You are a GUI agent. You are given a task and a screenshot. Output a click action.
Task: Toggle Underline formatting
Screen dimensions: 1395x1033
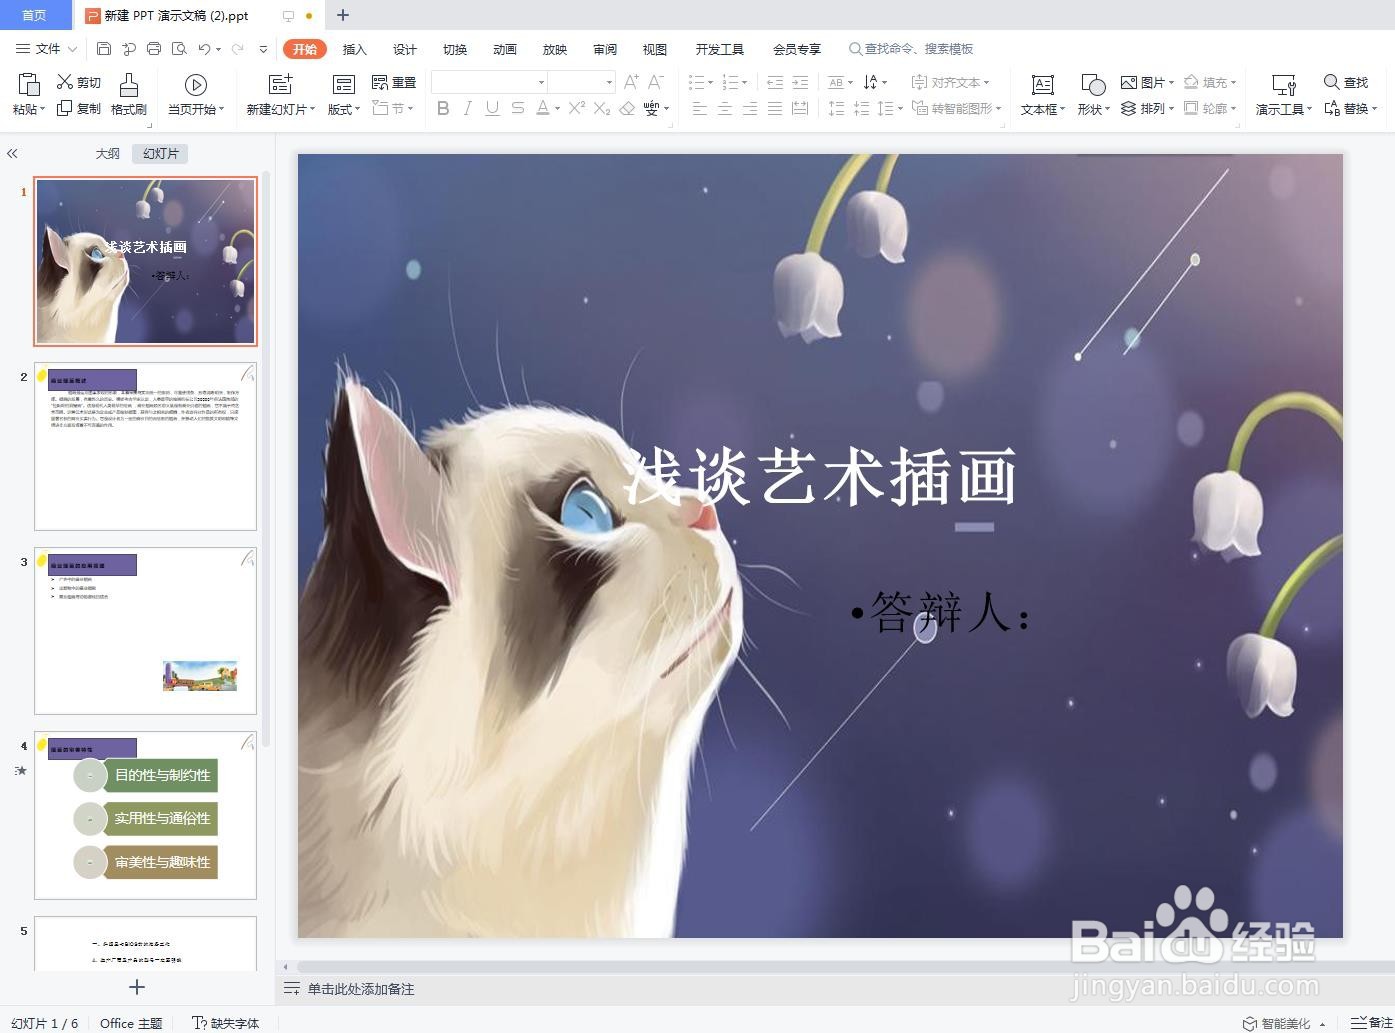492,108
